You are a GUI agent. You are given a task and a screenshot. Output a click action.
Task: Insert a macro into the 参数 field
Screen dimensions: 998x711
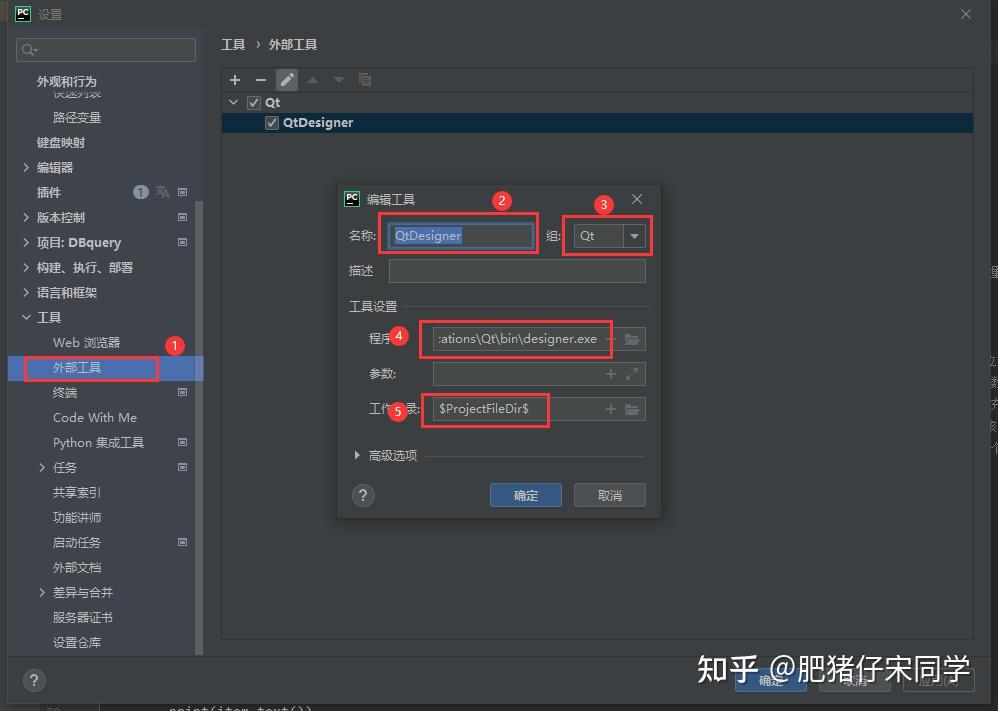pyautogui.click(x=610, y=375)
